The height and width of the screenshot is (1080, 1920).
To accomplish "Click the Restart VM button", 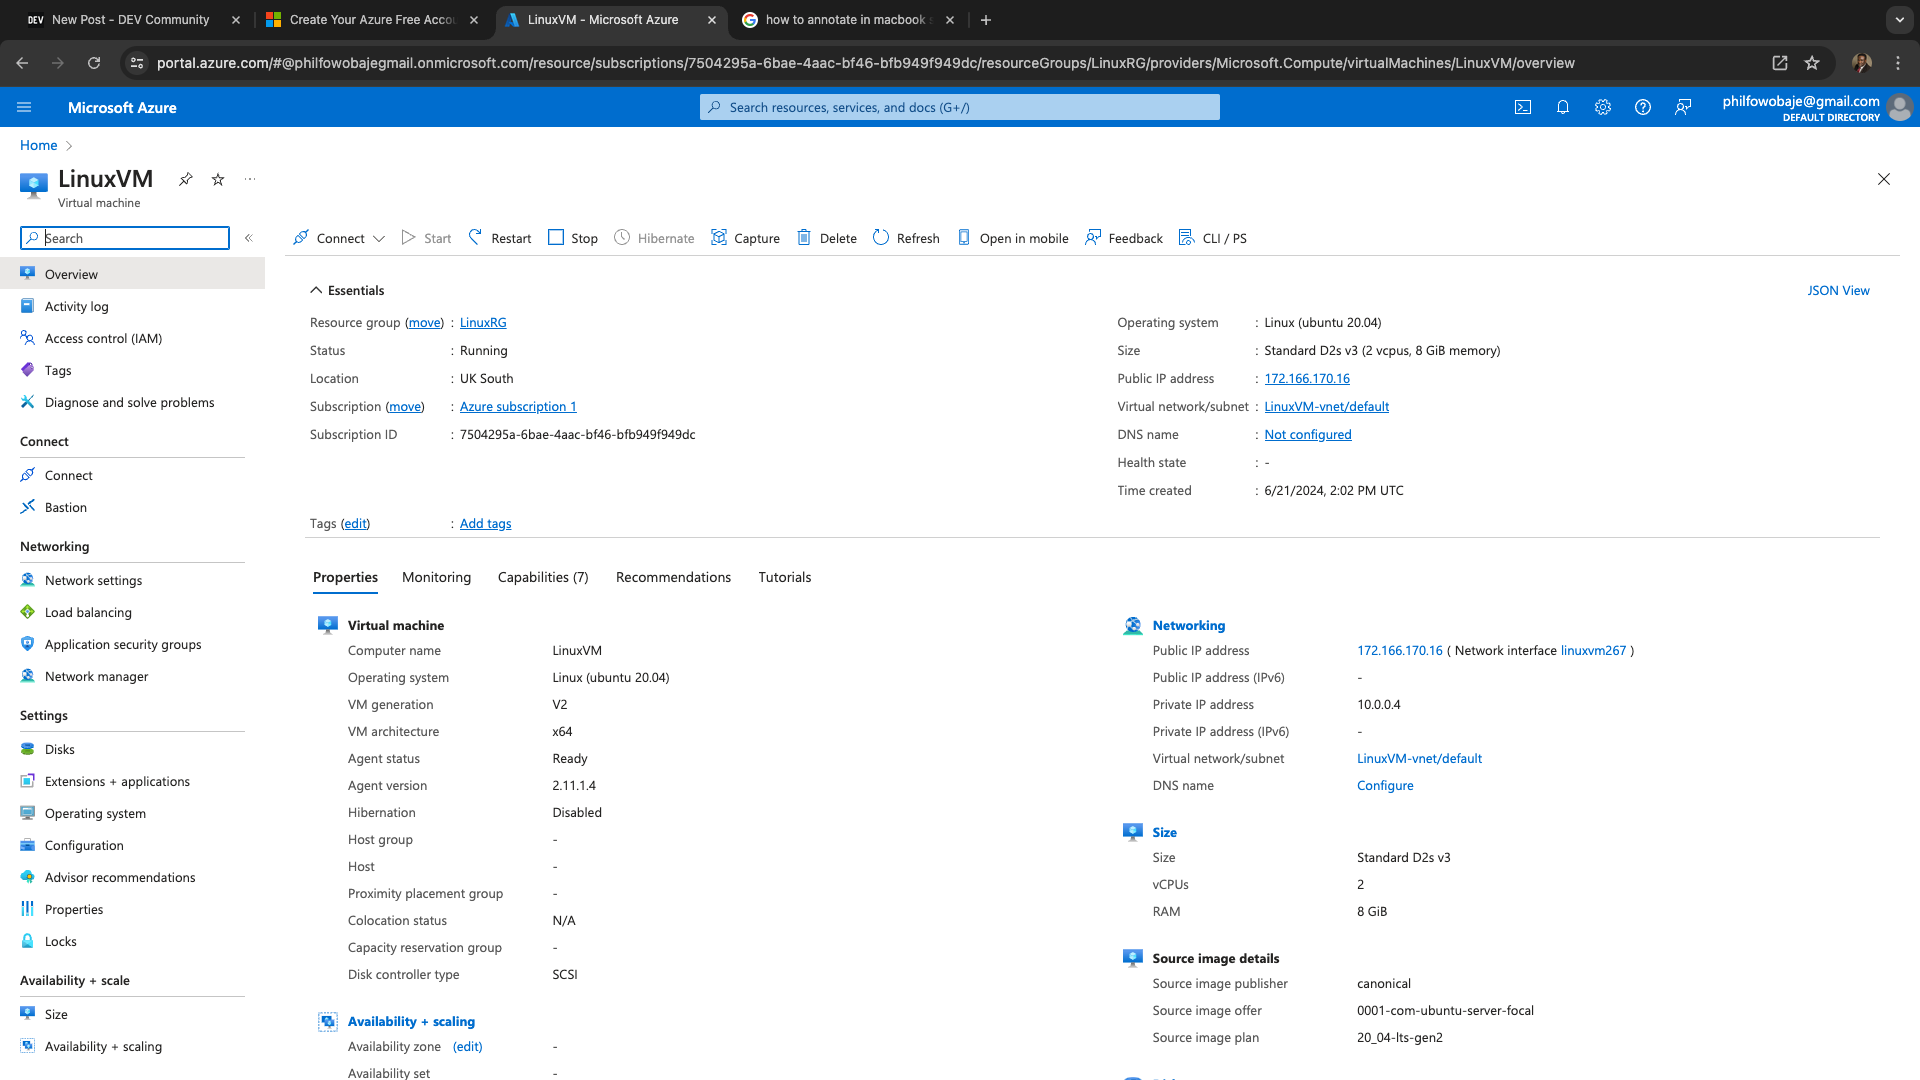I will point(500,238).
